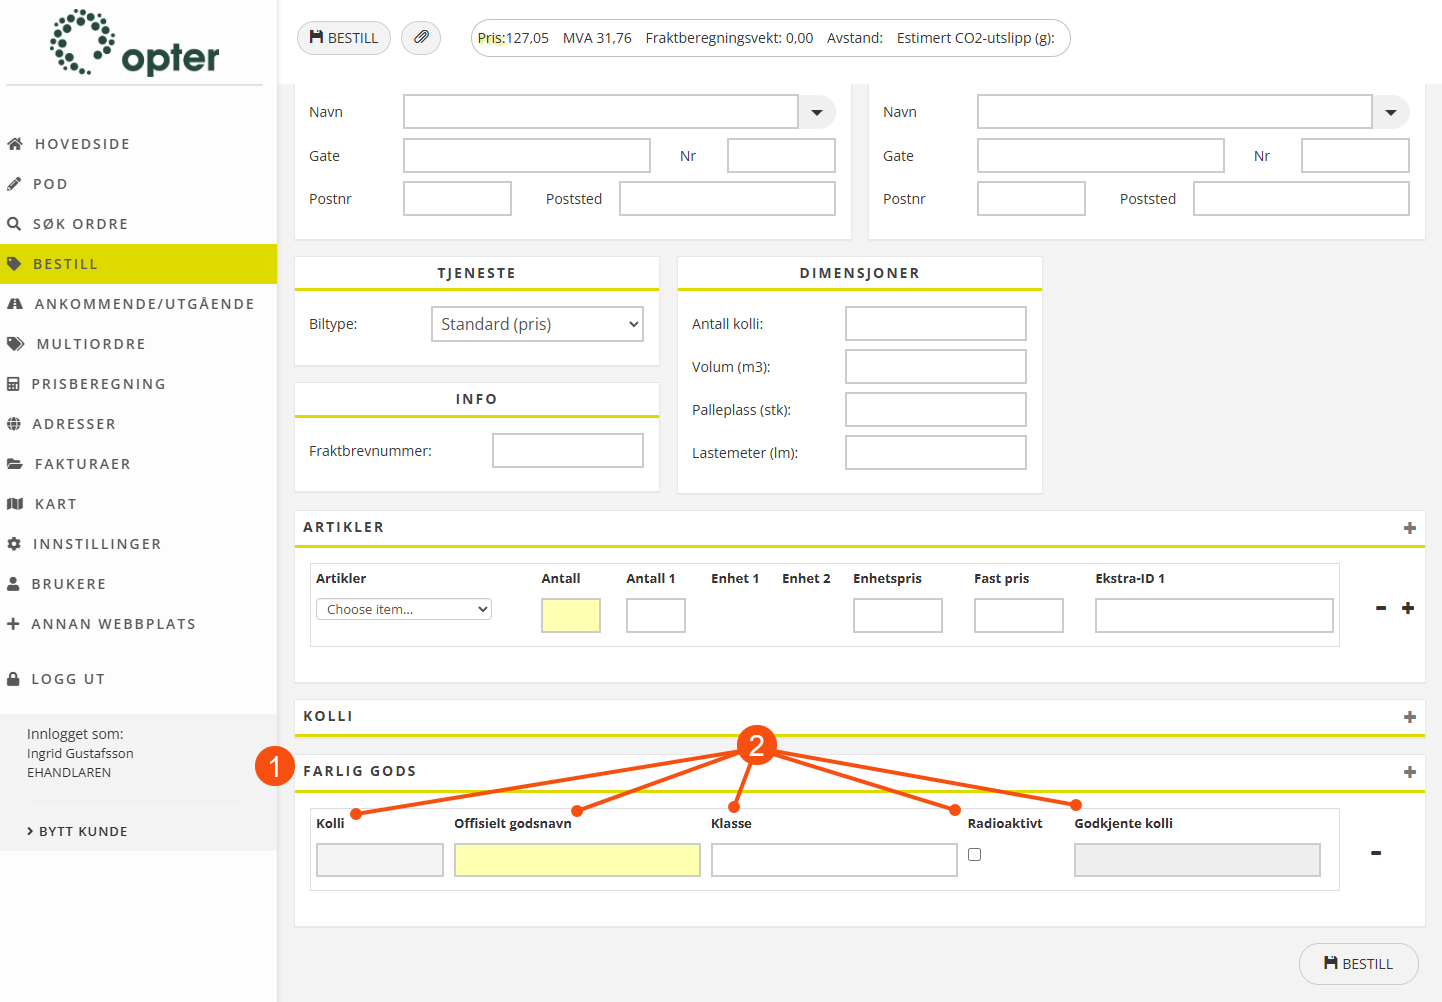The height and width of the screenshot is (1002, 1442).
Task: Open the Biltype dropdown
Action: pos(537,324)
